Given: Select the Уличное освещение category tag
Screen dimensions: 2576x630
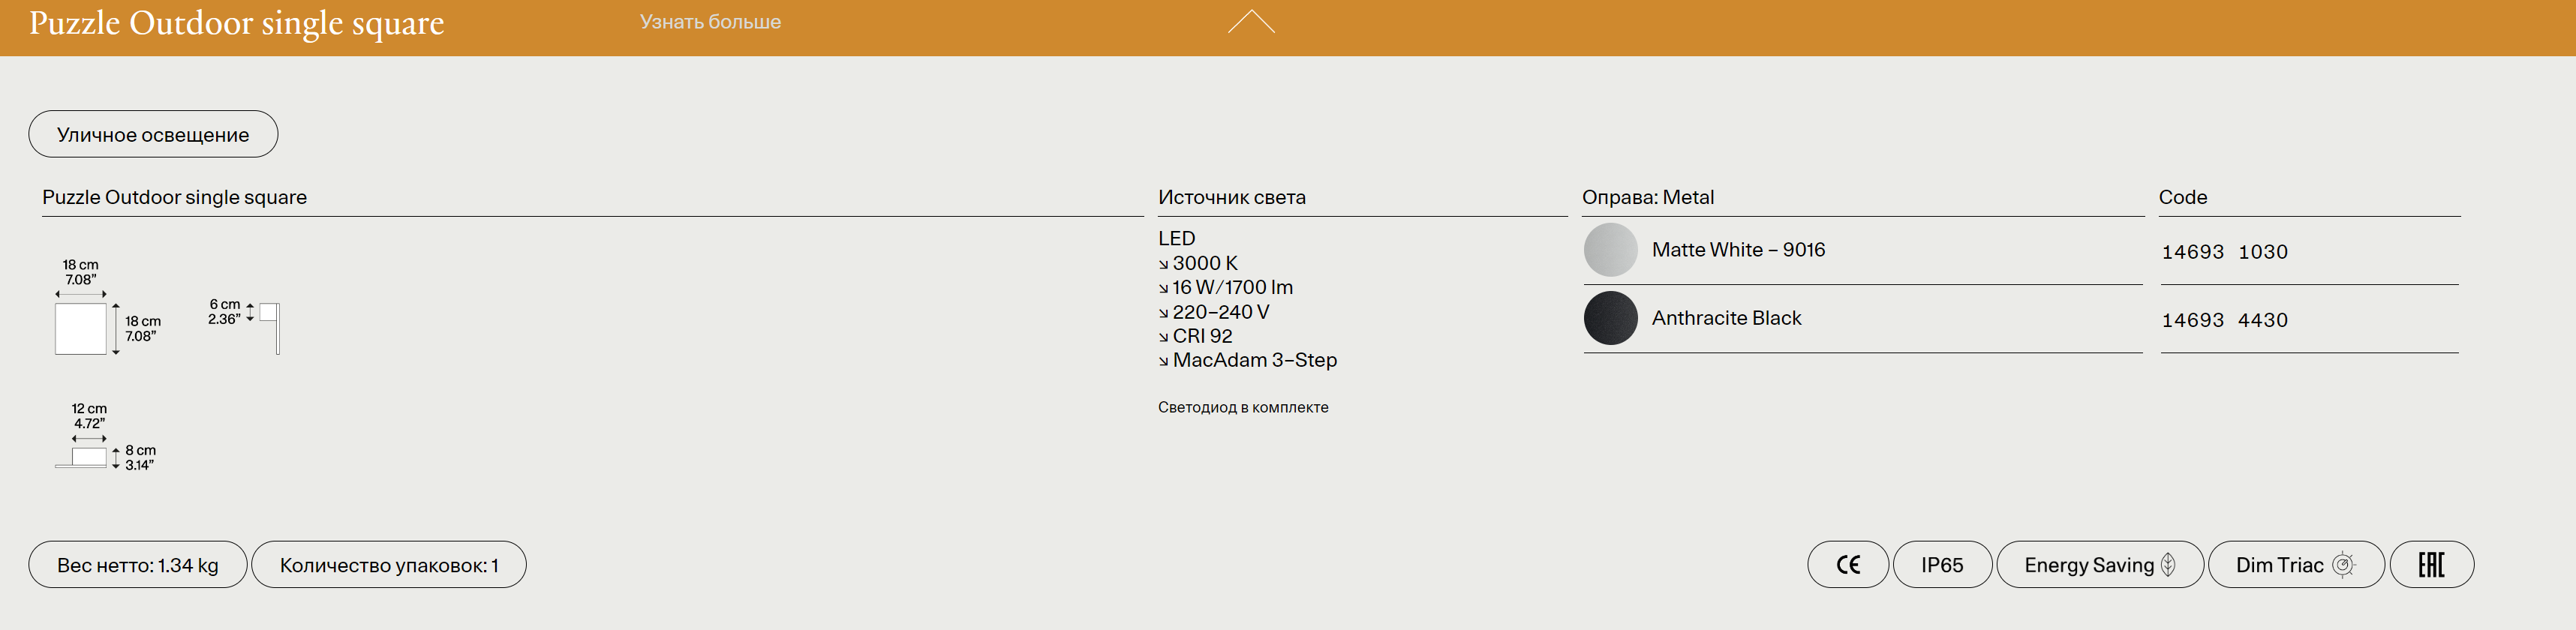Looking at the screenshot, I should click(153, 135).
